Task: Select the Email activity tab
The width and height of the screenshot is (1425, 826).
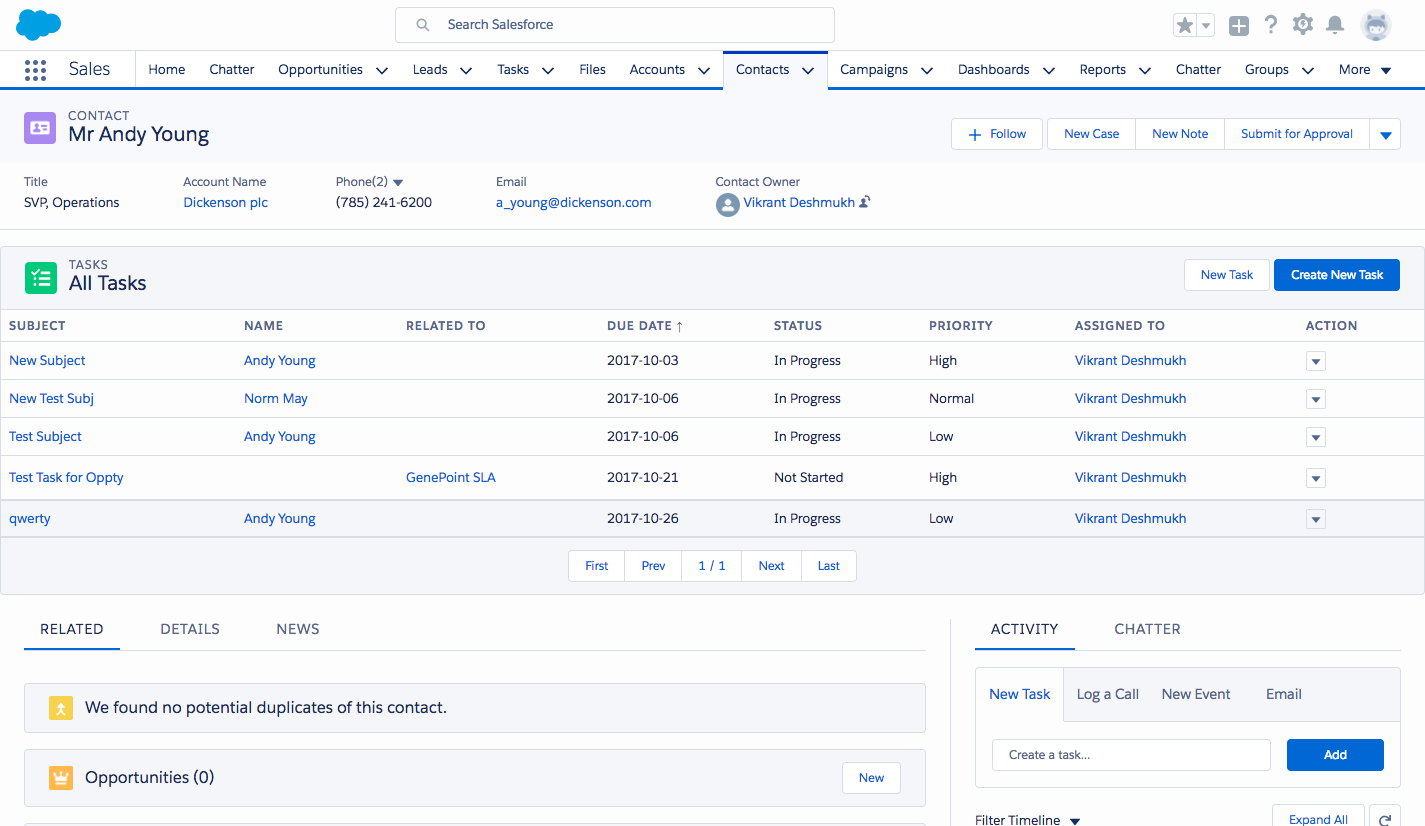Action: coord(1284,694)
